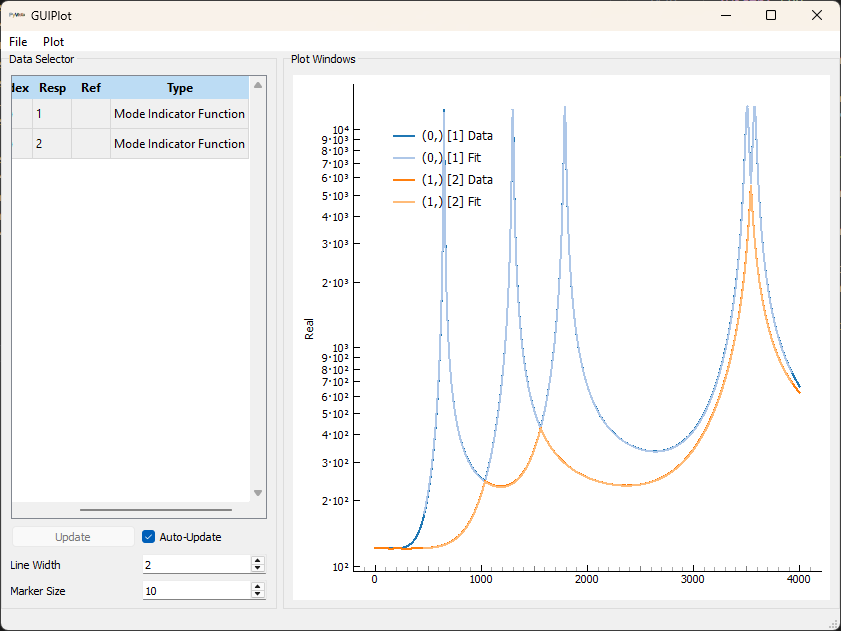Image resolution: width=841 pixels, height=631 pixels.
Task: Increment Marker Size using the up arrow
Action: (257, 587)
